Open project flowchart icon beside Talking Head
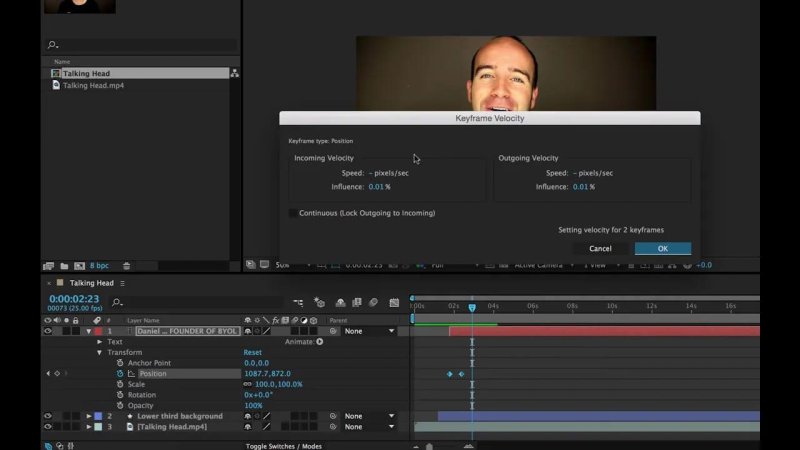 (x=234, y=73)
